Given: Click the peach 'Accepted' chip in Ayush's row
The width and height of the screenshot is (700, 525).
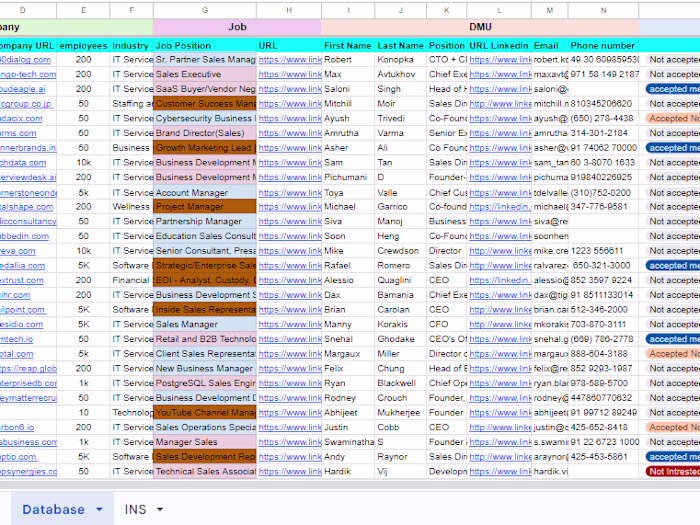Looking at the screenshot, I should coord(672,118).
